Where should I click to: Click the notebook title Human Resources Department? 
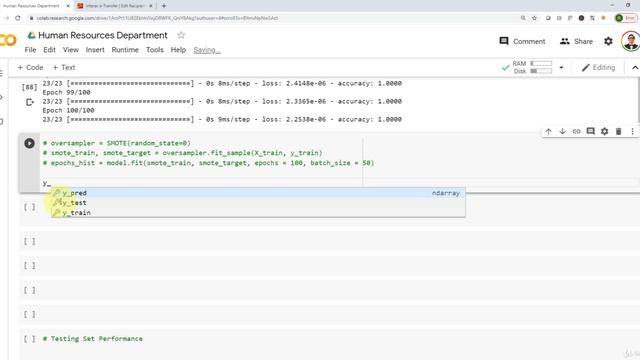[103, 35]
